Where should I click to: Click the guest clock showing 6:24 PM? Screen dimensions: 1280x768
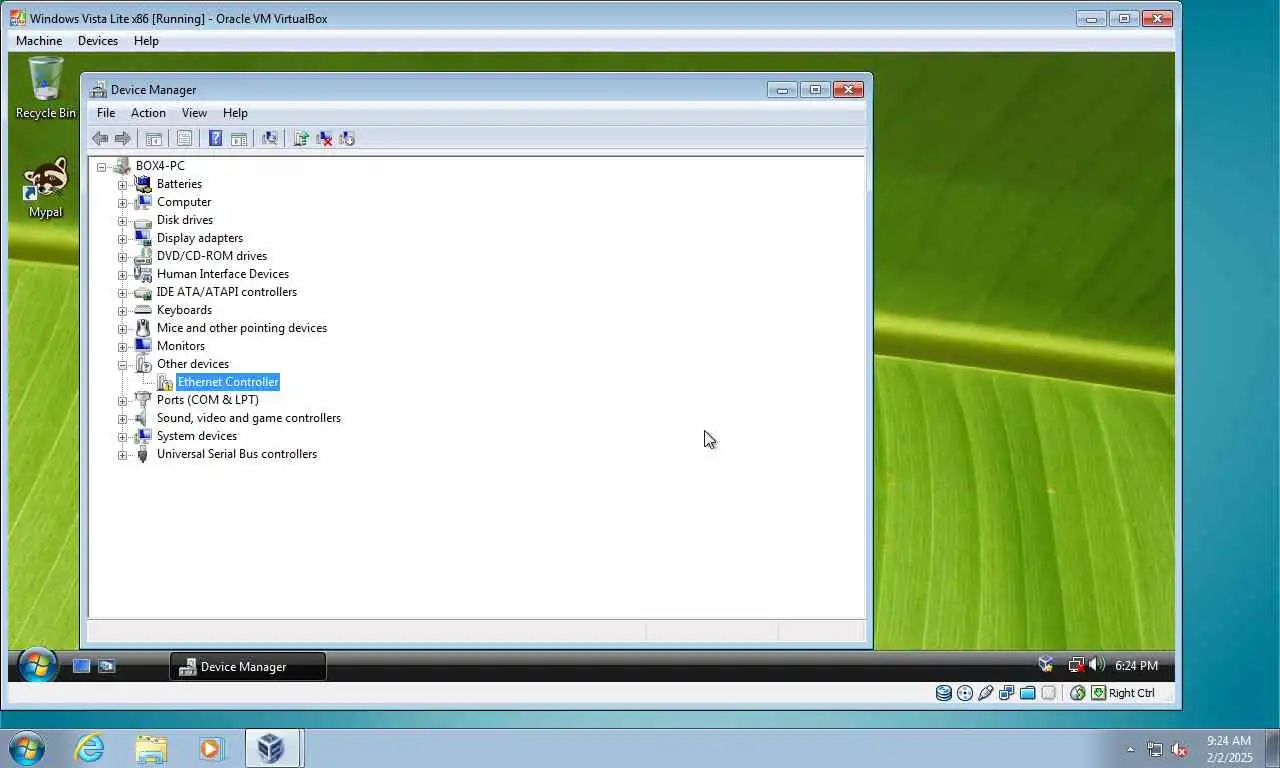[x=1136, y=665]
